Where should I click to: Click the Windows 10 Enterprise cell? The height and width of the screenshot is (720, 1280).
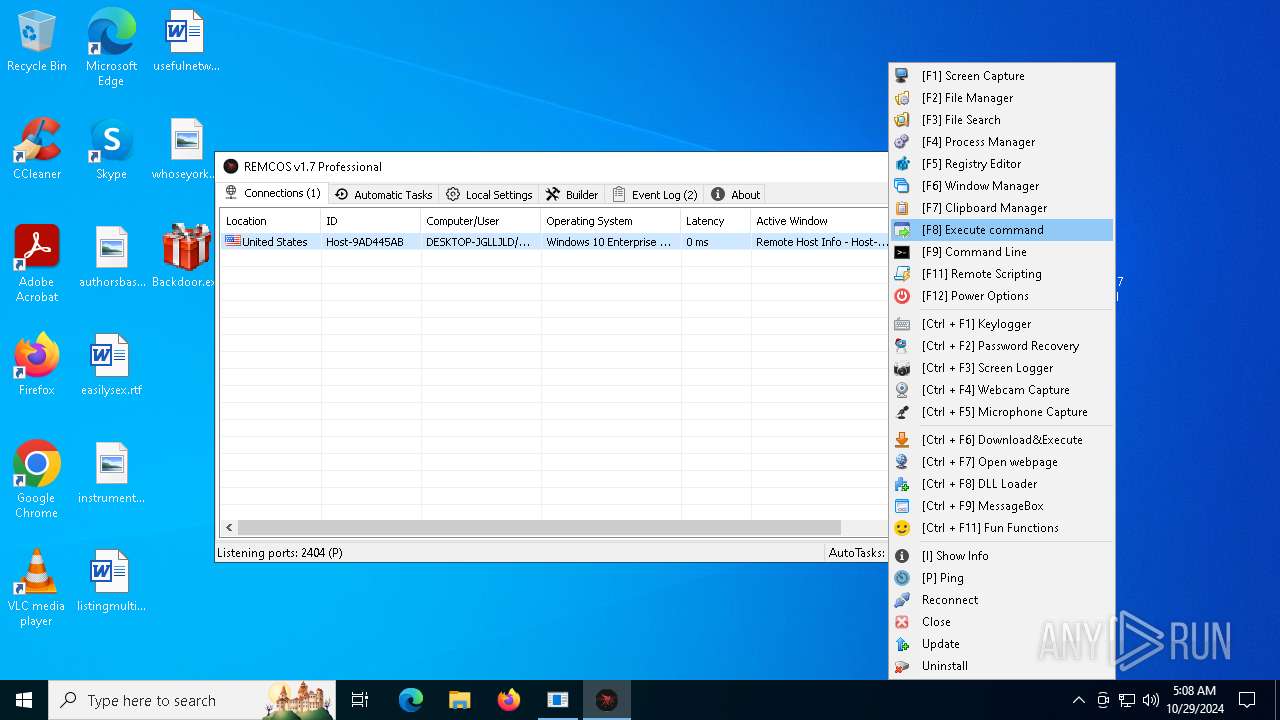(610, 242)
